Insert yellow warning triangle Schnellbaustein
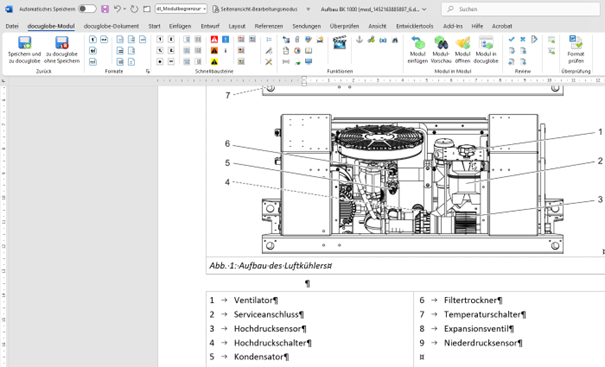Image resolution: width=605 pixels, height=367 pixels. tap(214, 62)
